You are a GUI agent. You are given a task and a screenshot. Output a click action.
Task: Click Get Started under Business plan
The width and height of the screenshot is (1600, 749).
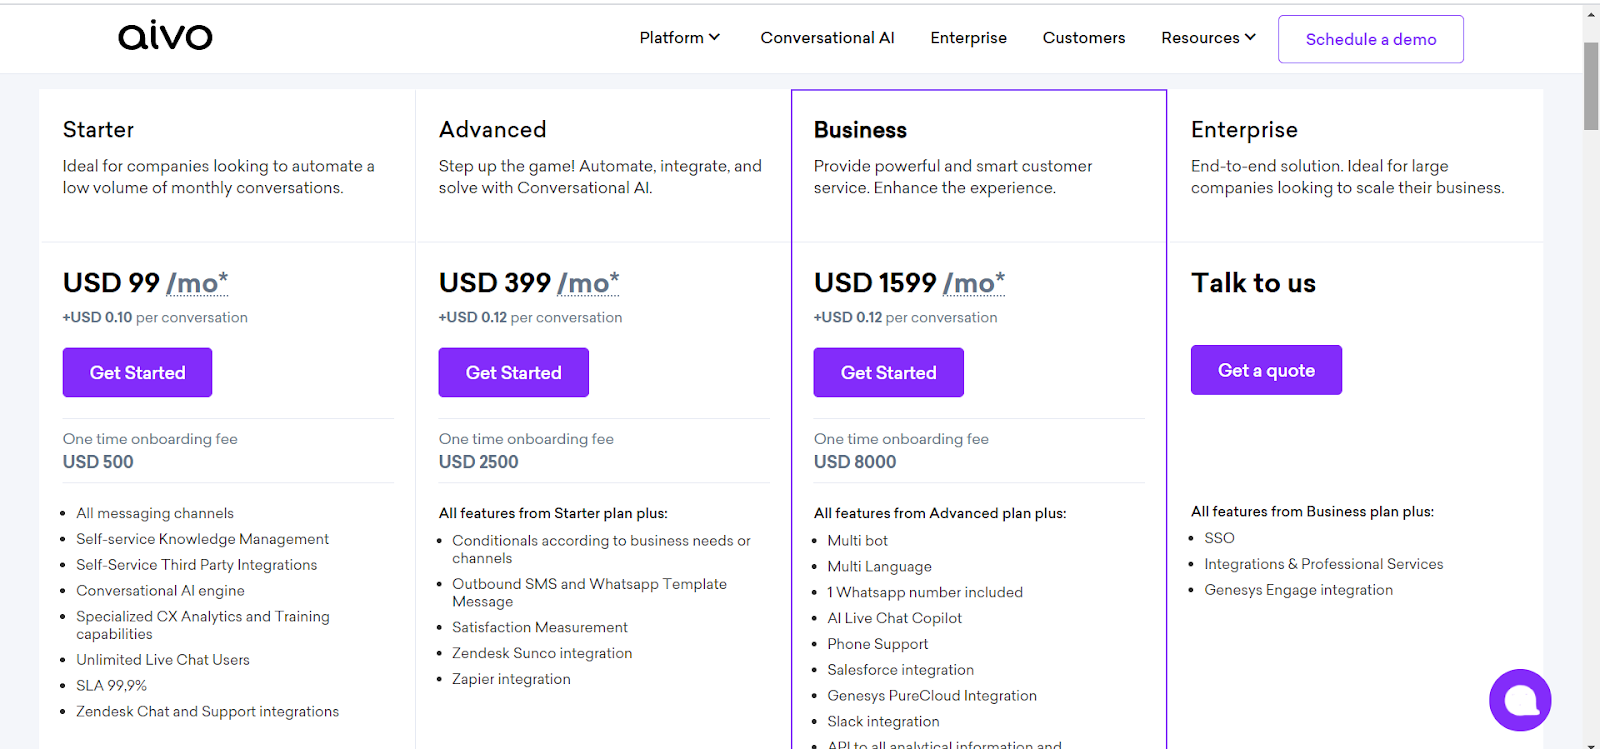pyautogui.click(x=888, y=372)
